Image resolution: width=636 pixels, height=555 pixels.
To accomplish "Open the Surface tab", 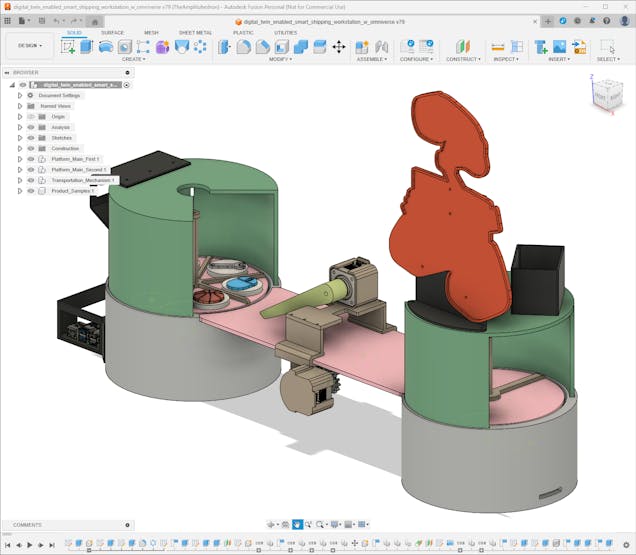I will tap(112, 32).
